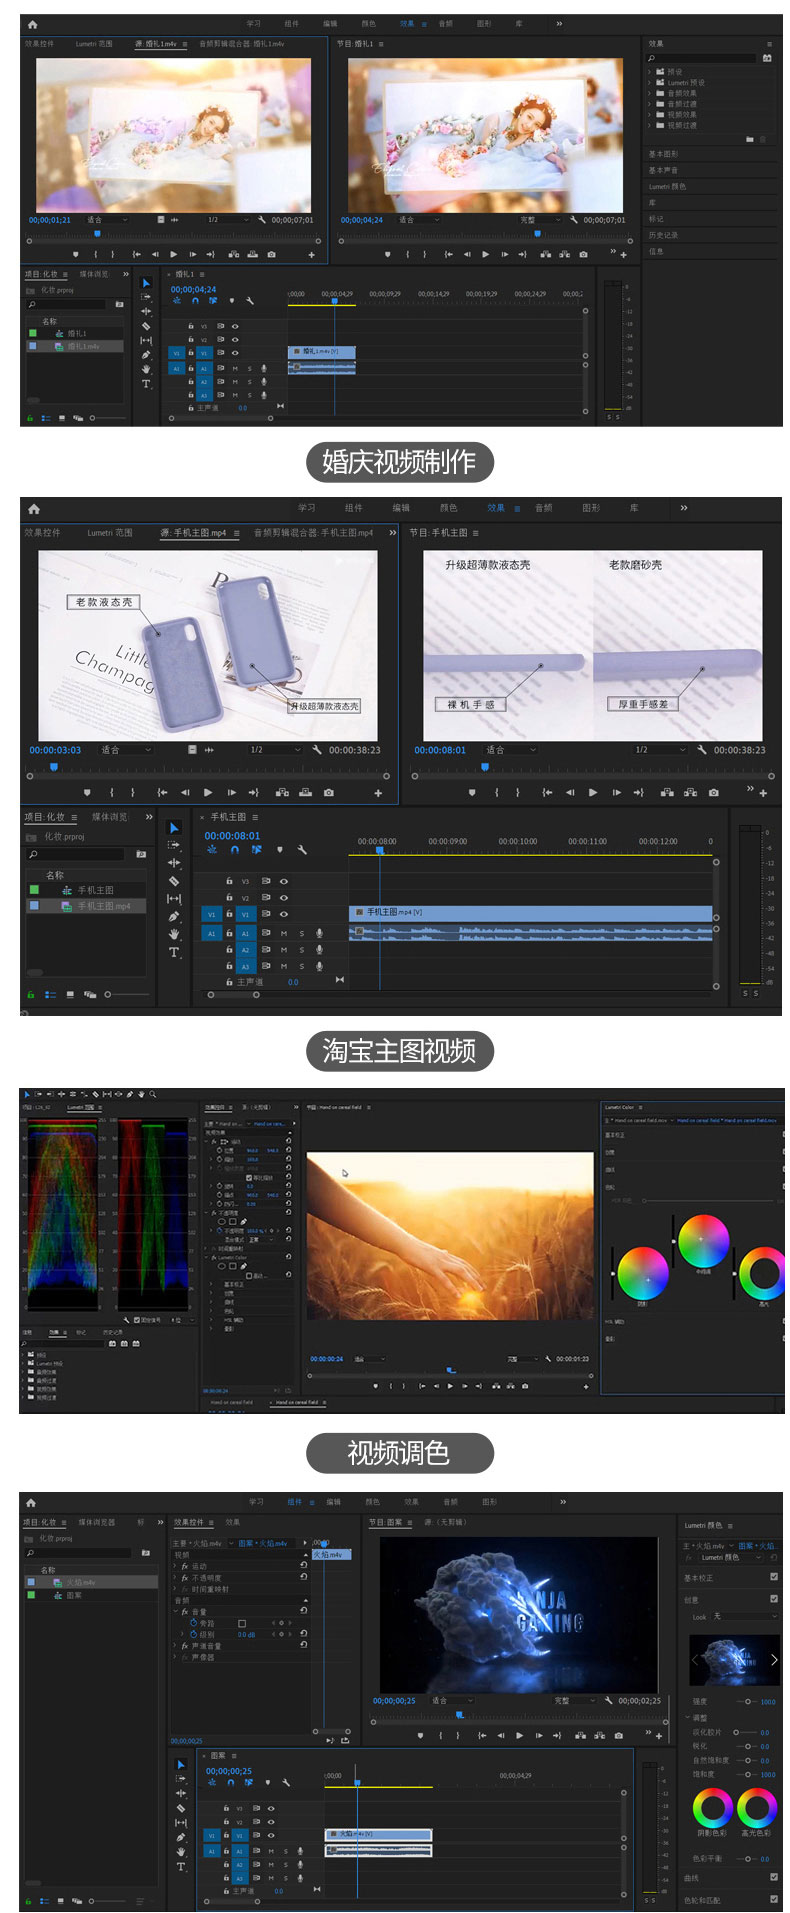790x1913 pixels.
Task: Open 媒体浏览 tab beside 项目:化妆 (手机主图)
Action: tap(110, 817)
